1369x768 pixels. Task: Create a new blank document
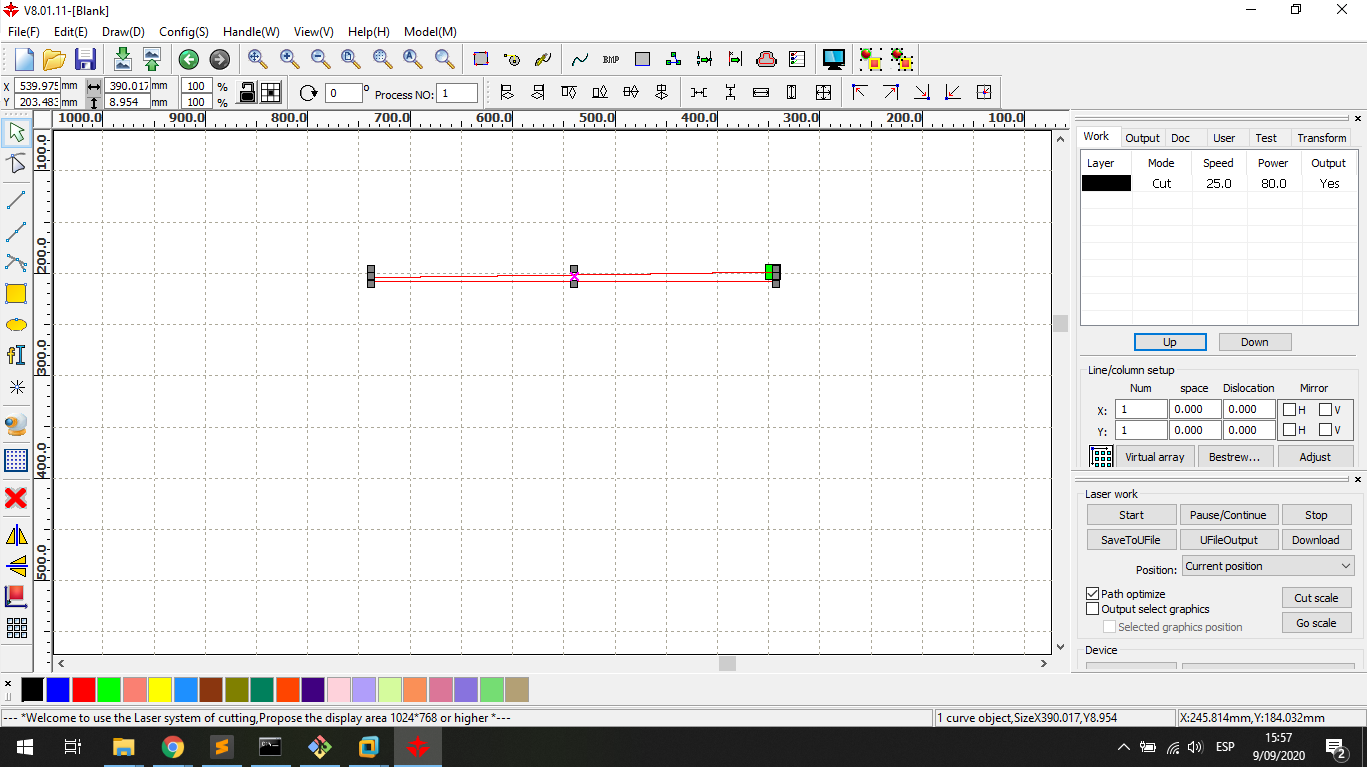tap(23, 59)
